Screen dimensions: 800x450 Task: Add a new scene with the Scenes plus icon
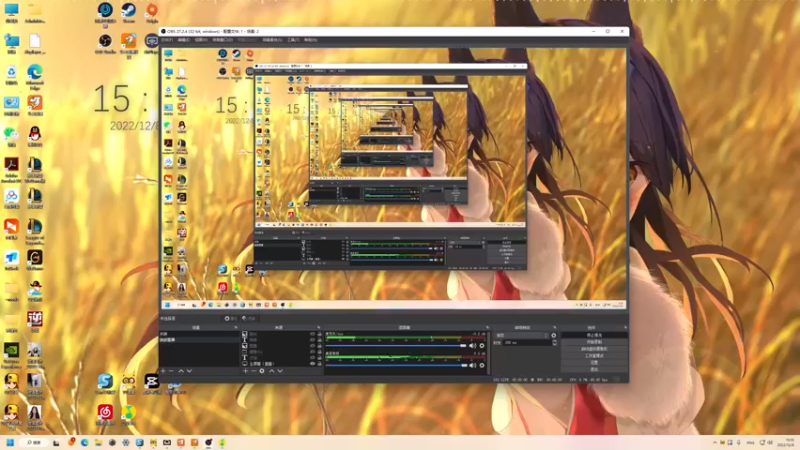coord(163,371)
